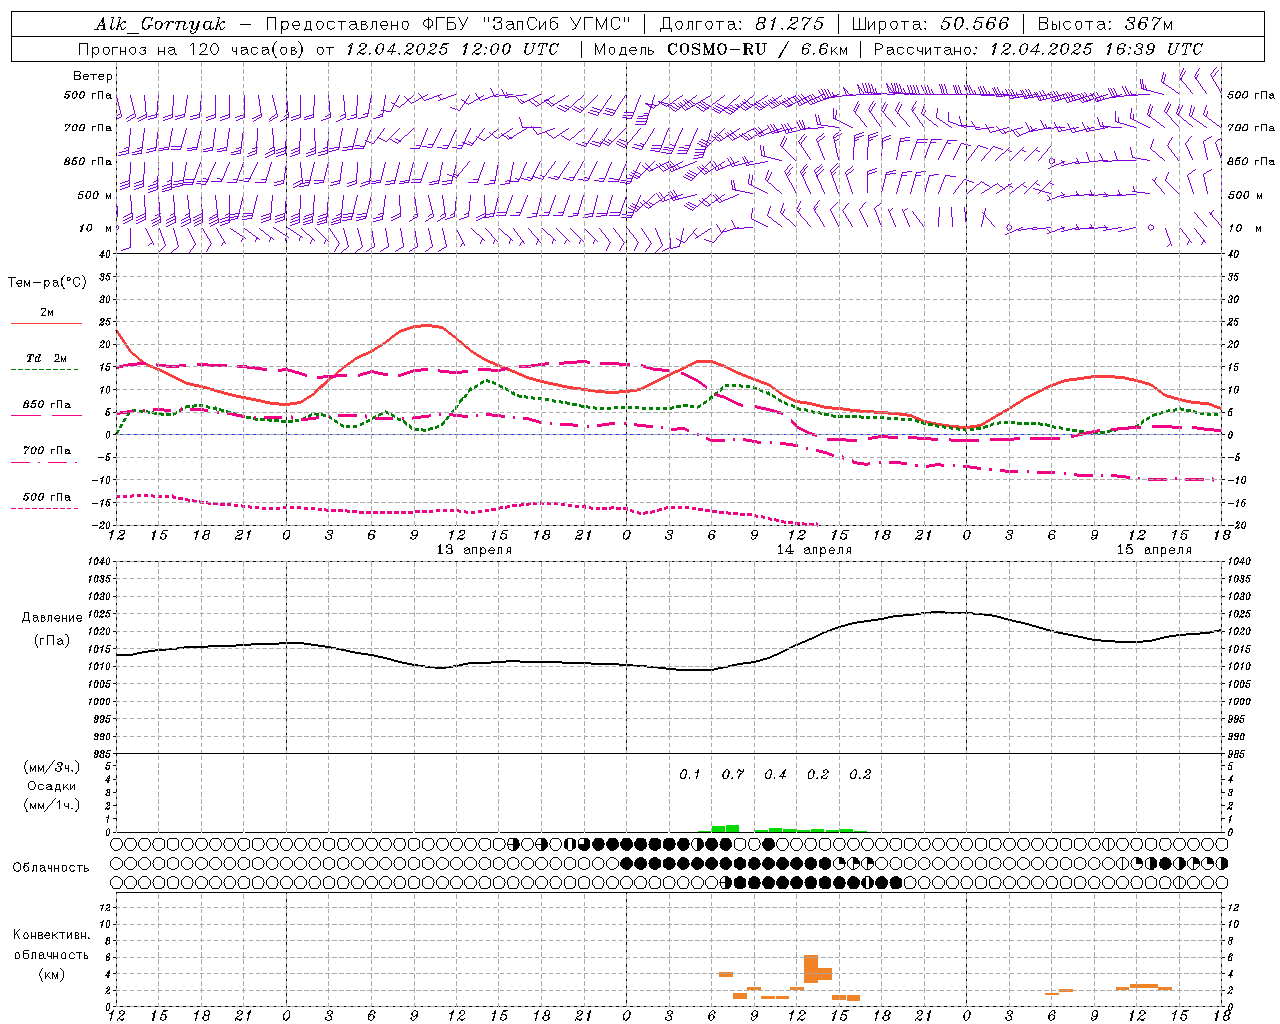Click the 0.7 precipitation value

pyautogui.click(x=733, y=774)
